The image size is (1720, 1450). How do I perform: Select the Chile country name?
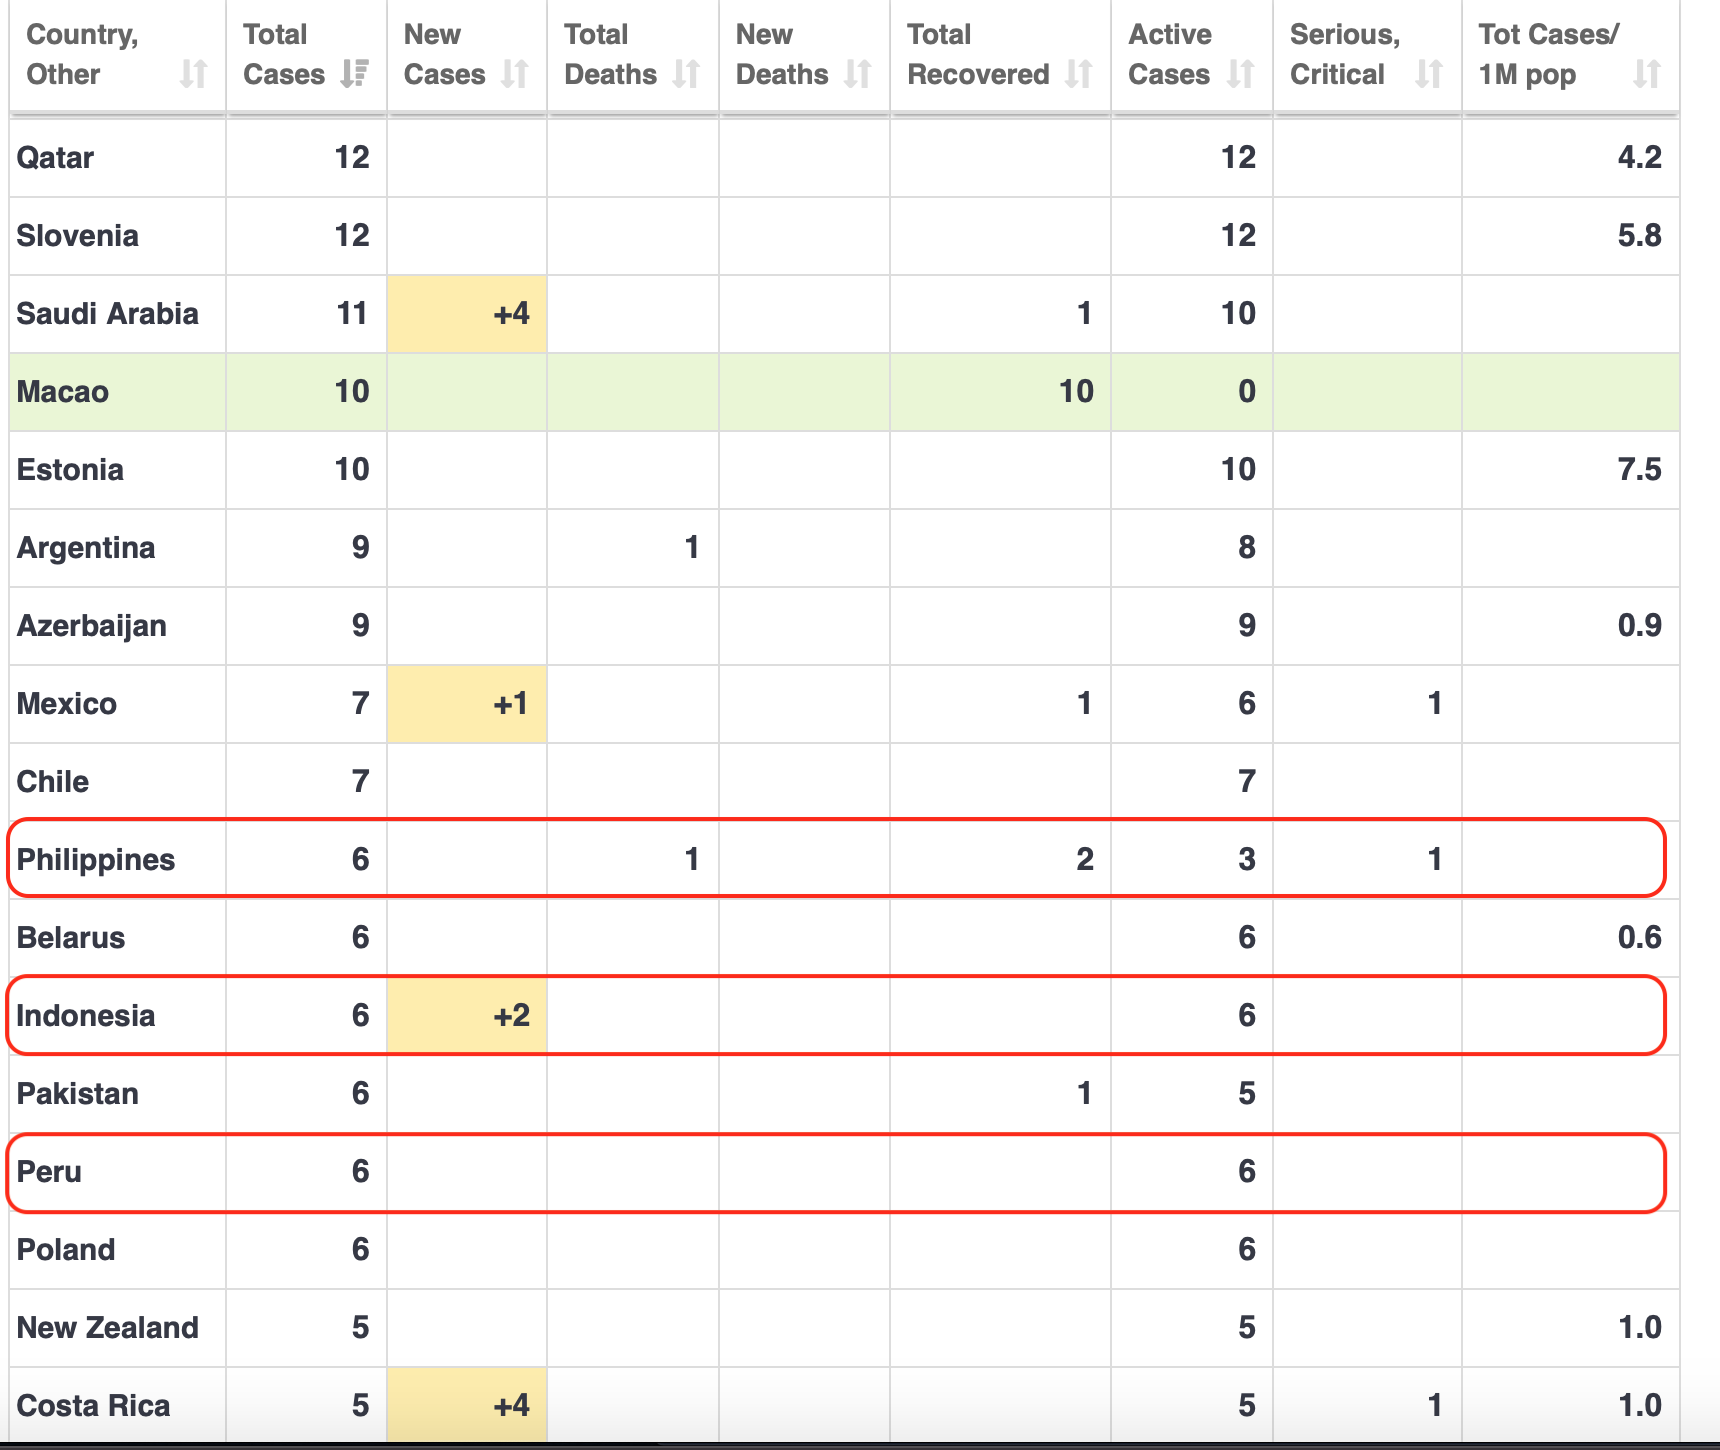click(x=52, y=781)
